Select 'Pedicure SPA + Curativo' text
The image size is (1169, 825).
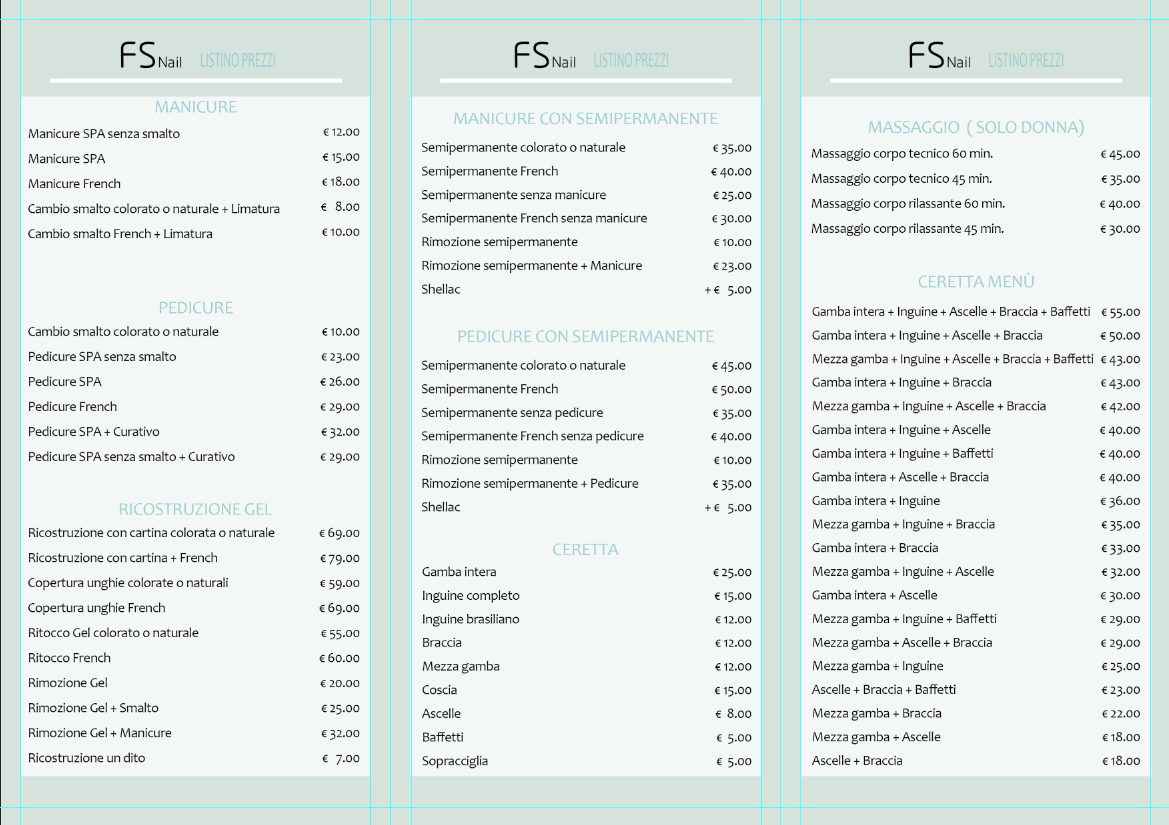(x=93, y=432)
